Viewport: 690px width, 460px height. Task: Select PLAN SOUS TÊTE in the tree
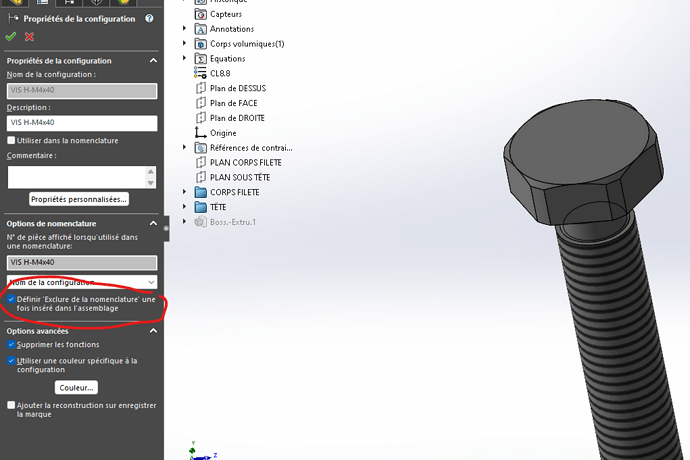click(x=239, y=177)
